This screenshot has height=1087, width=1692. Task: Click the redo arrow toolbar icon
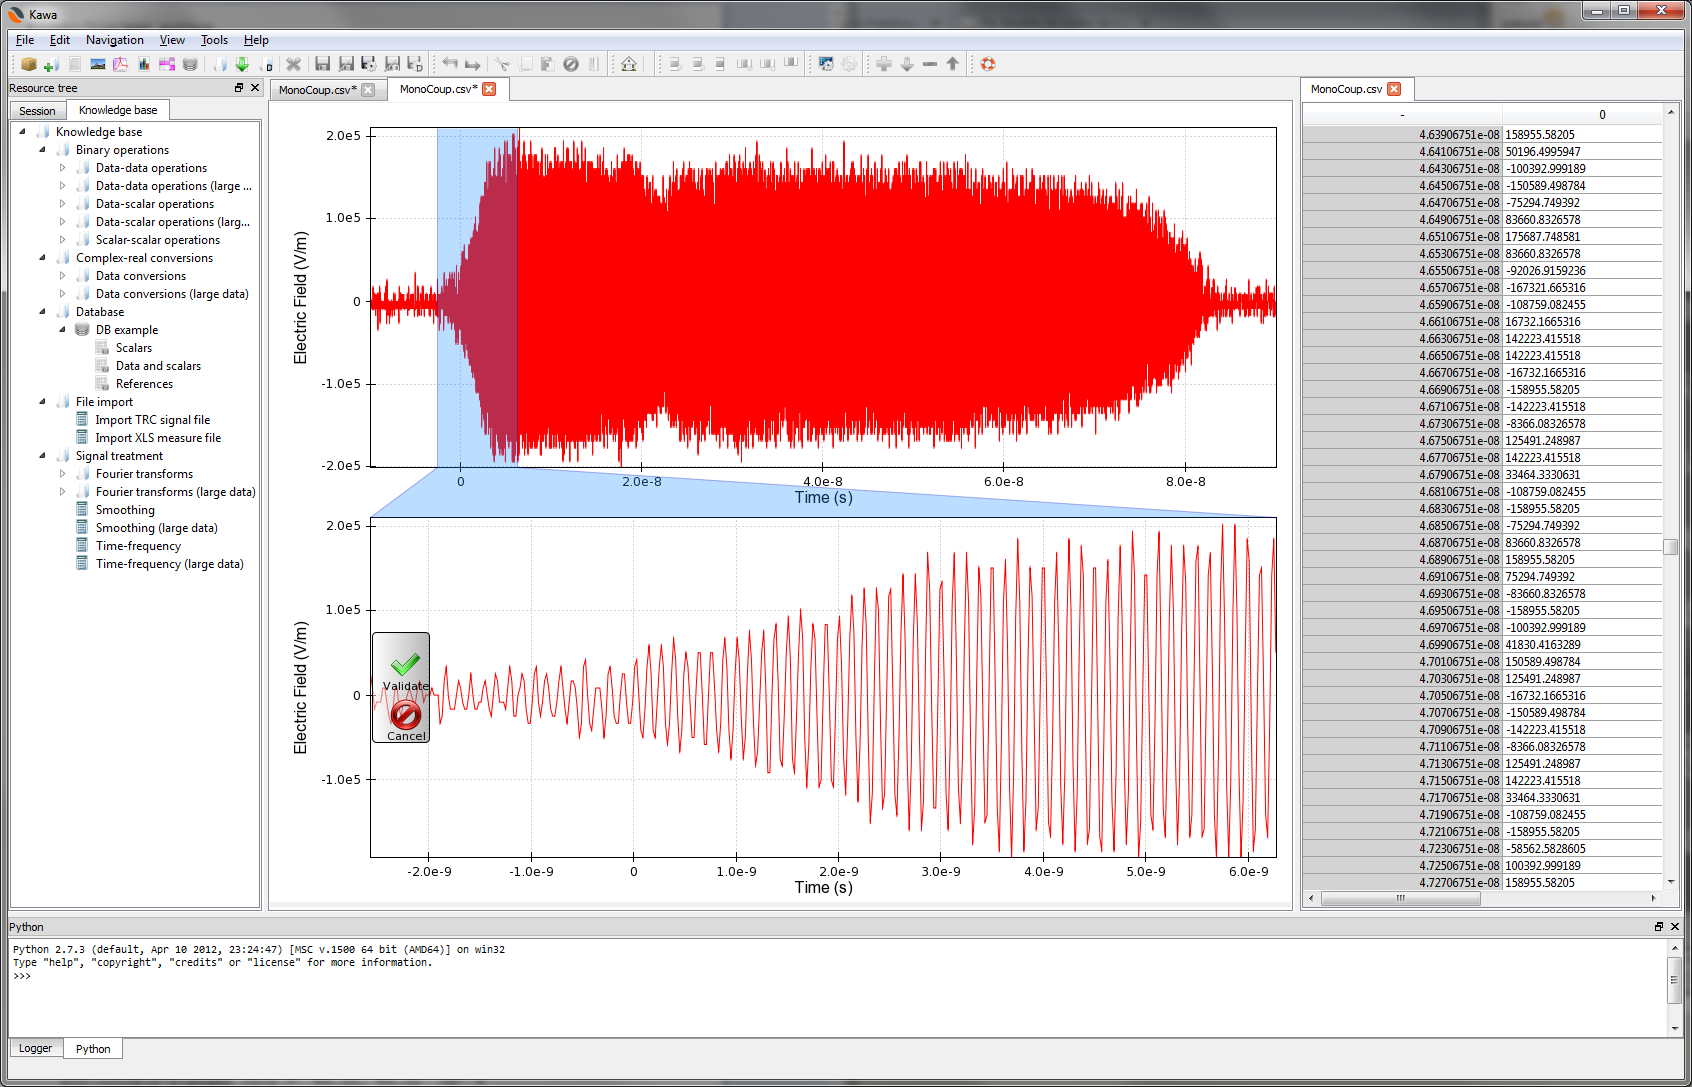point(473,64)
